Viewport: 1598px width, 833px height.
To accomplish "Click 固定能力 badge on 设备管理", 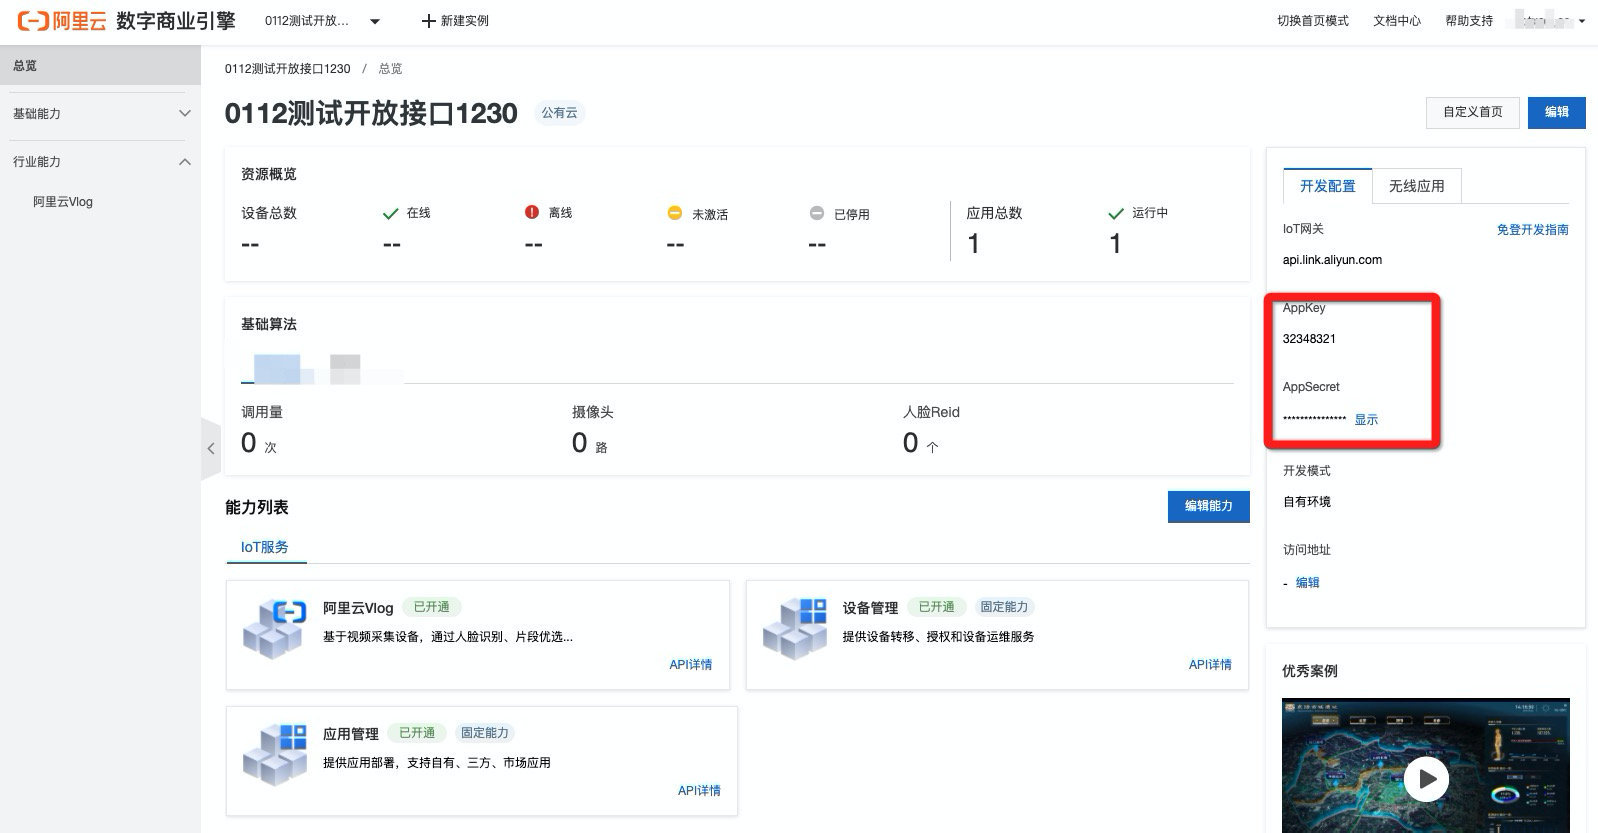I will click(1003, 607).
